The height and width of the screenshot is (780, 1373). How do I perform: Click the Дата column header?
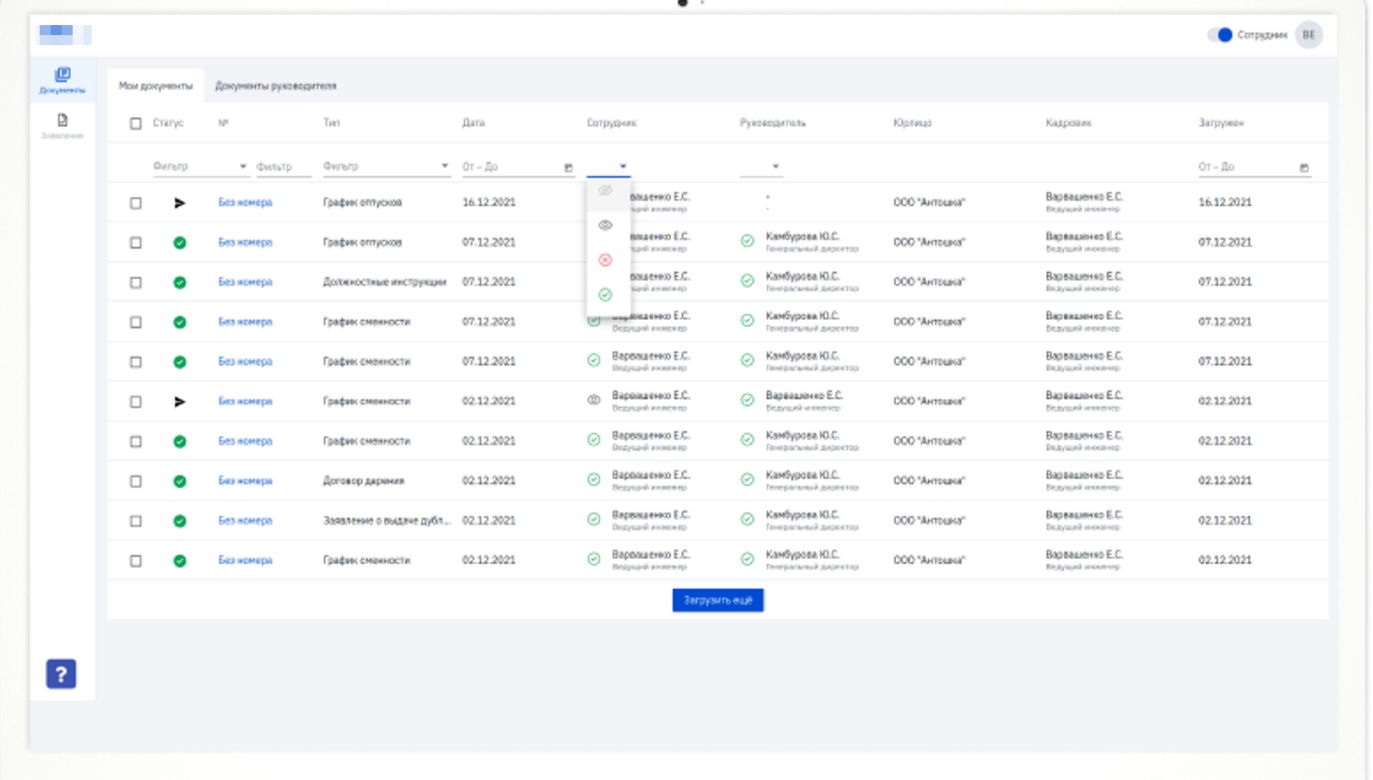tap(474, 124)
